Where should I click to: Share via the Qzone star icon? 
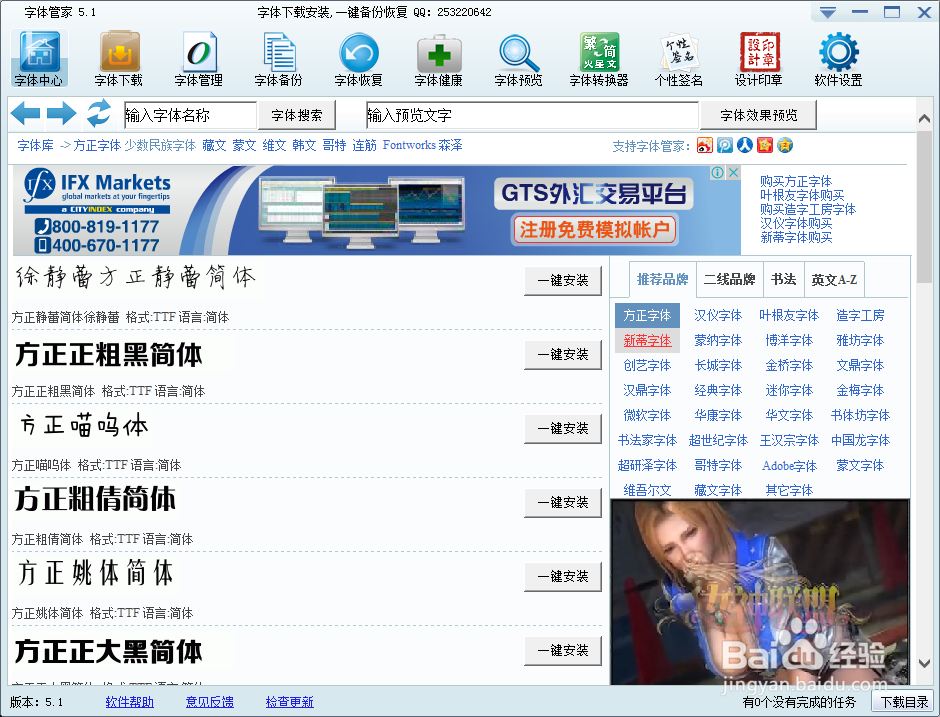785,145
